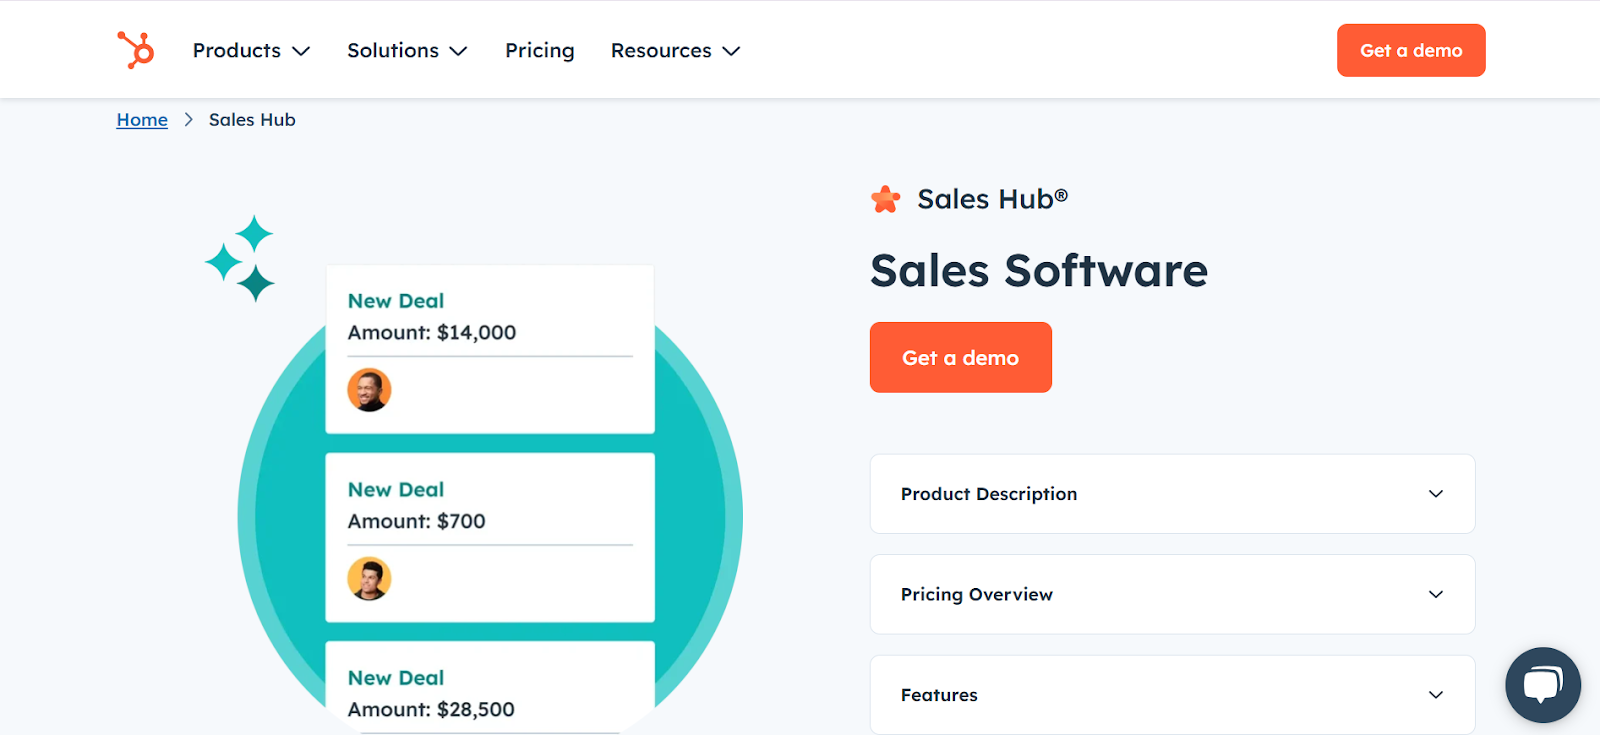This screenshot has height=735, width=1600.
Task: Click the avatar on the $14,000 deal card
Action: pos(369,390)
